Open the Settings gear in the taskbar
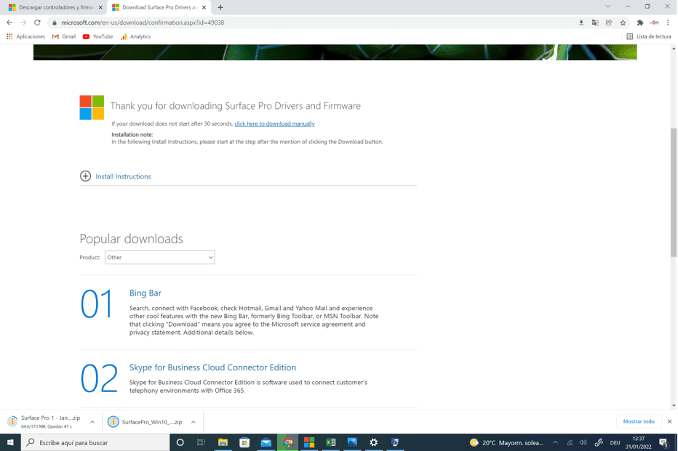 [x=374, y=442]
